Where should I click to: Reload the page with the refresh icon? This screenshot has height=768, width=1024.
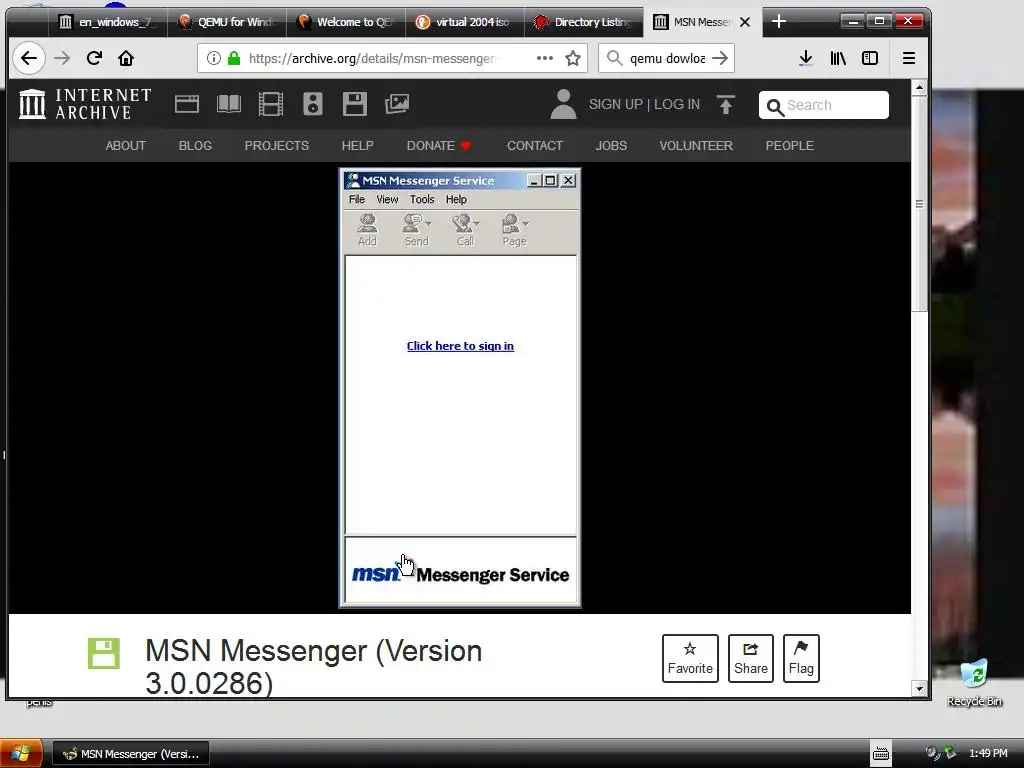tap(94, 58)
